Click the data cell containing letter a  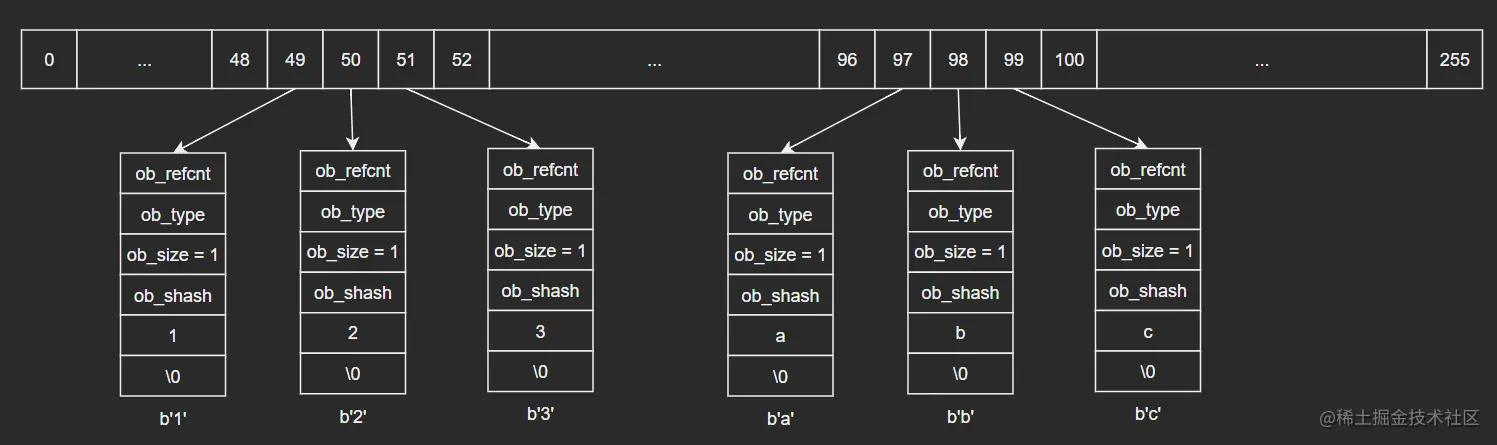pyautogui.click(x=780, y=336)
